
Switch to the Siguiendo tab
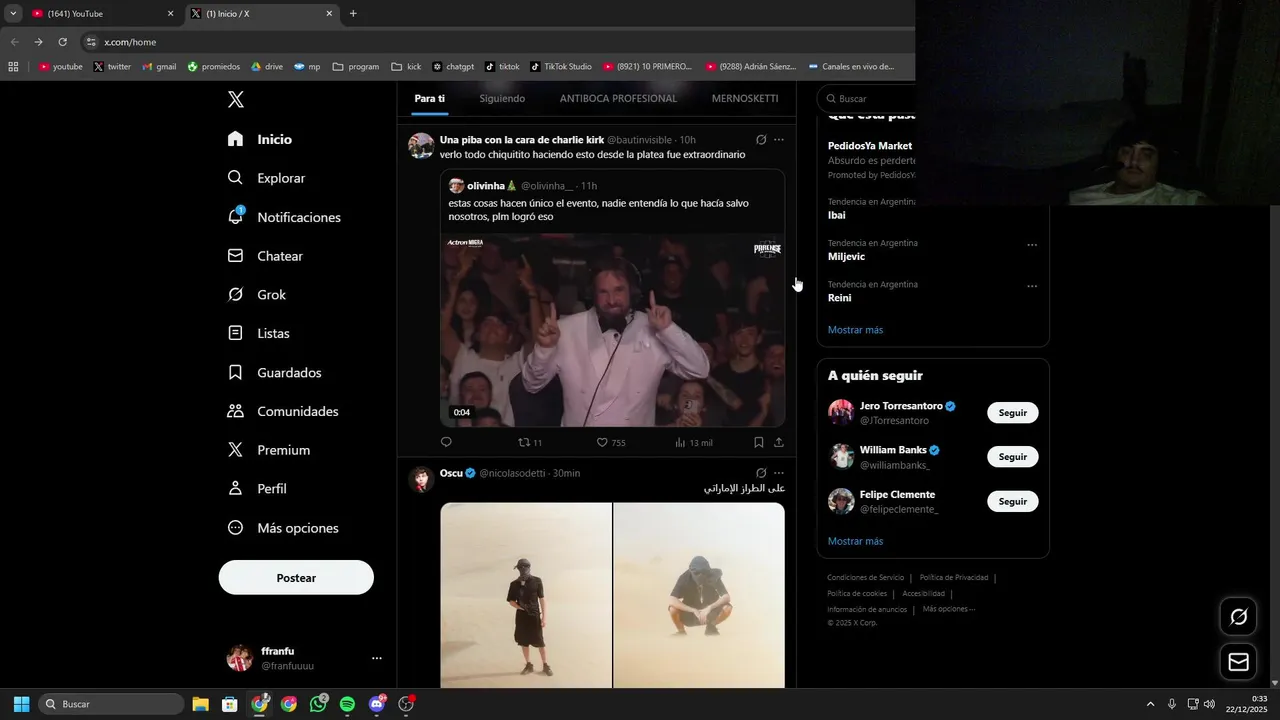point(502,98)
